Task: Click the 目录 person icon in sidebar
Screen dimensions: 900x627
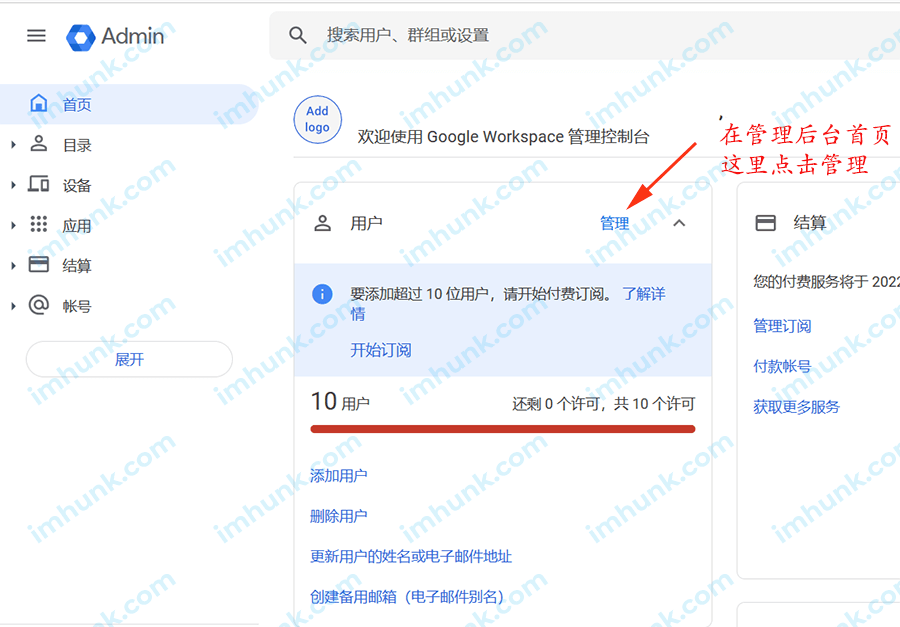Action: point(38,144)
